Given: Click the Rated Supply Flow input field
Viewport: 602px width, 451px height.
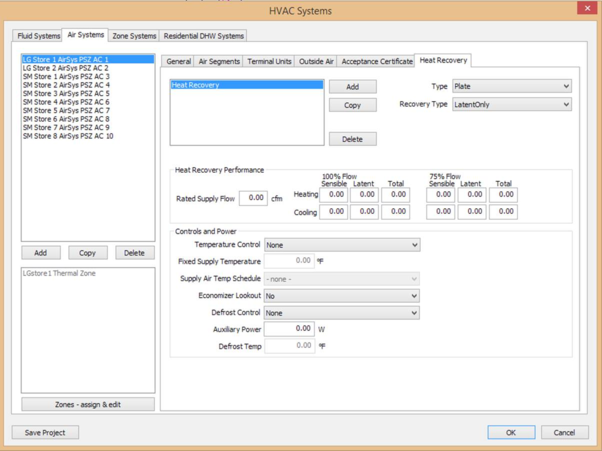Looking at the screenshot, I should click(253, 198).
